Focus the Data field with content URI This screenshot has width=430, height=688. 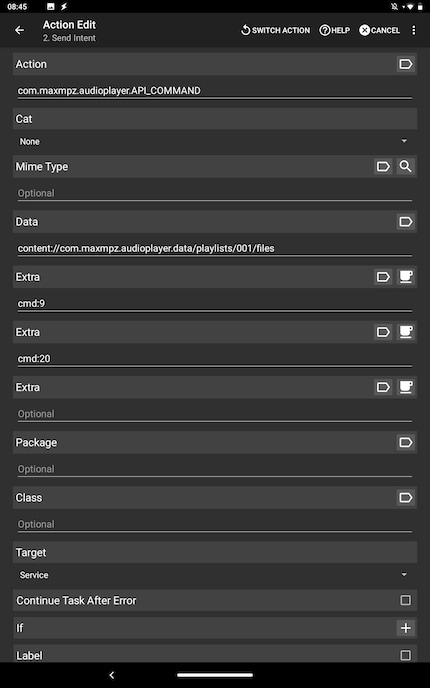pyautogui.click(x=215, y=248)
